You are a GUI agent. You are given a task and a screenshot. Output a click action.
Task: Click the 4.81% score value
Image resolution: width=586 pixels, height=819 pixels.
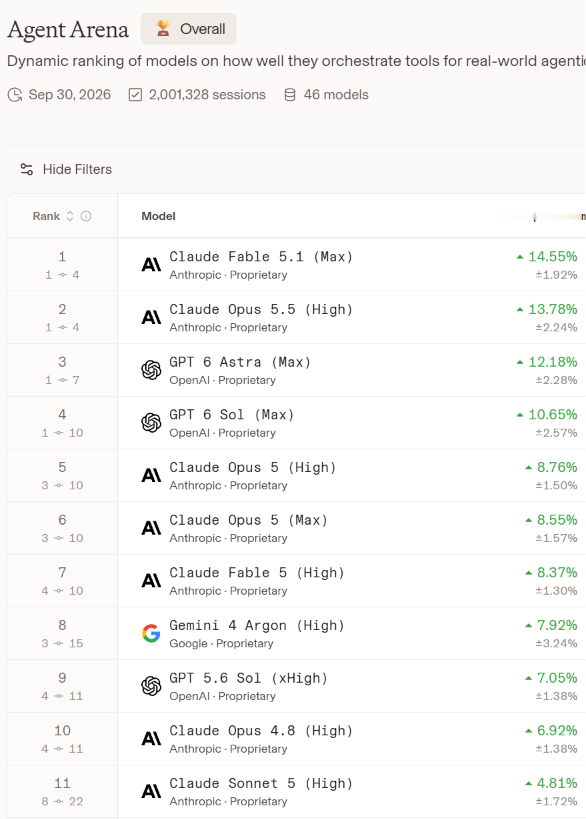557,784
